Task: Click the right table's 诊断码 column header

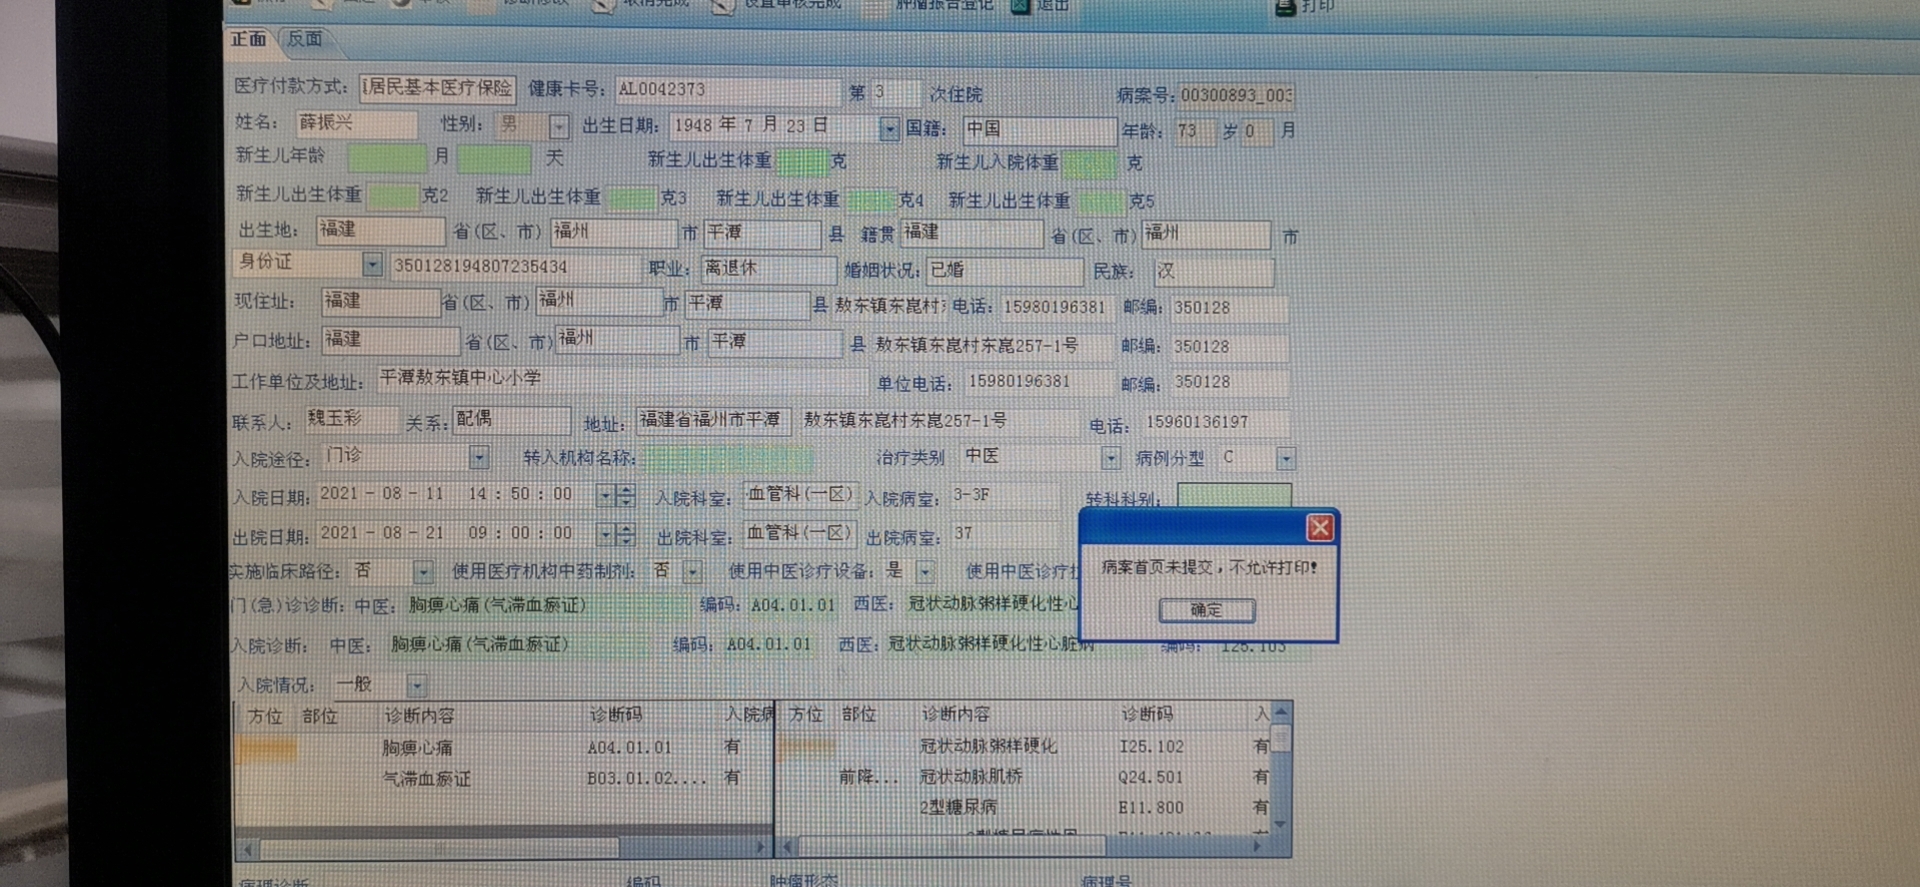Action: pyautogui.click(x=1146, y=714)
